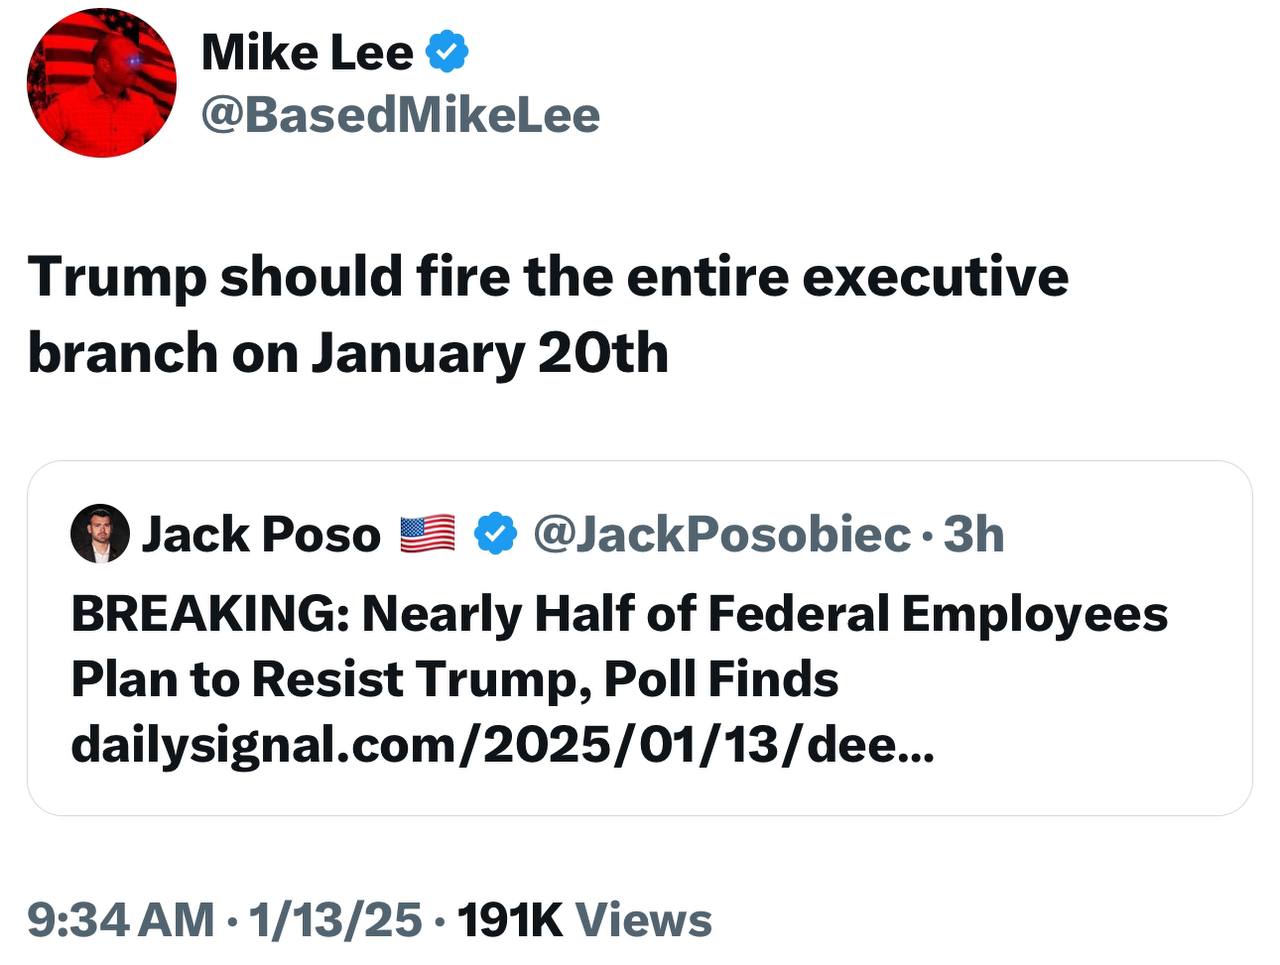Click the 191K view count number

click(x=509, y=920)
